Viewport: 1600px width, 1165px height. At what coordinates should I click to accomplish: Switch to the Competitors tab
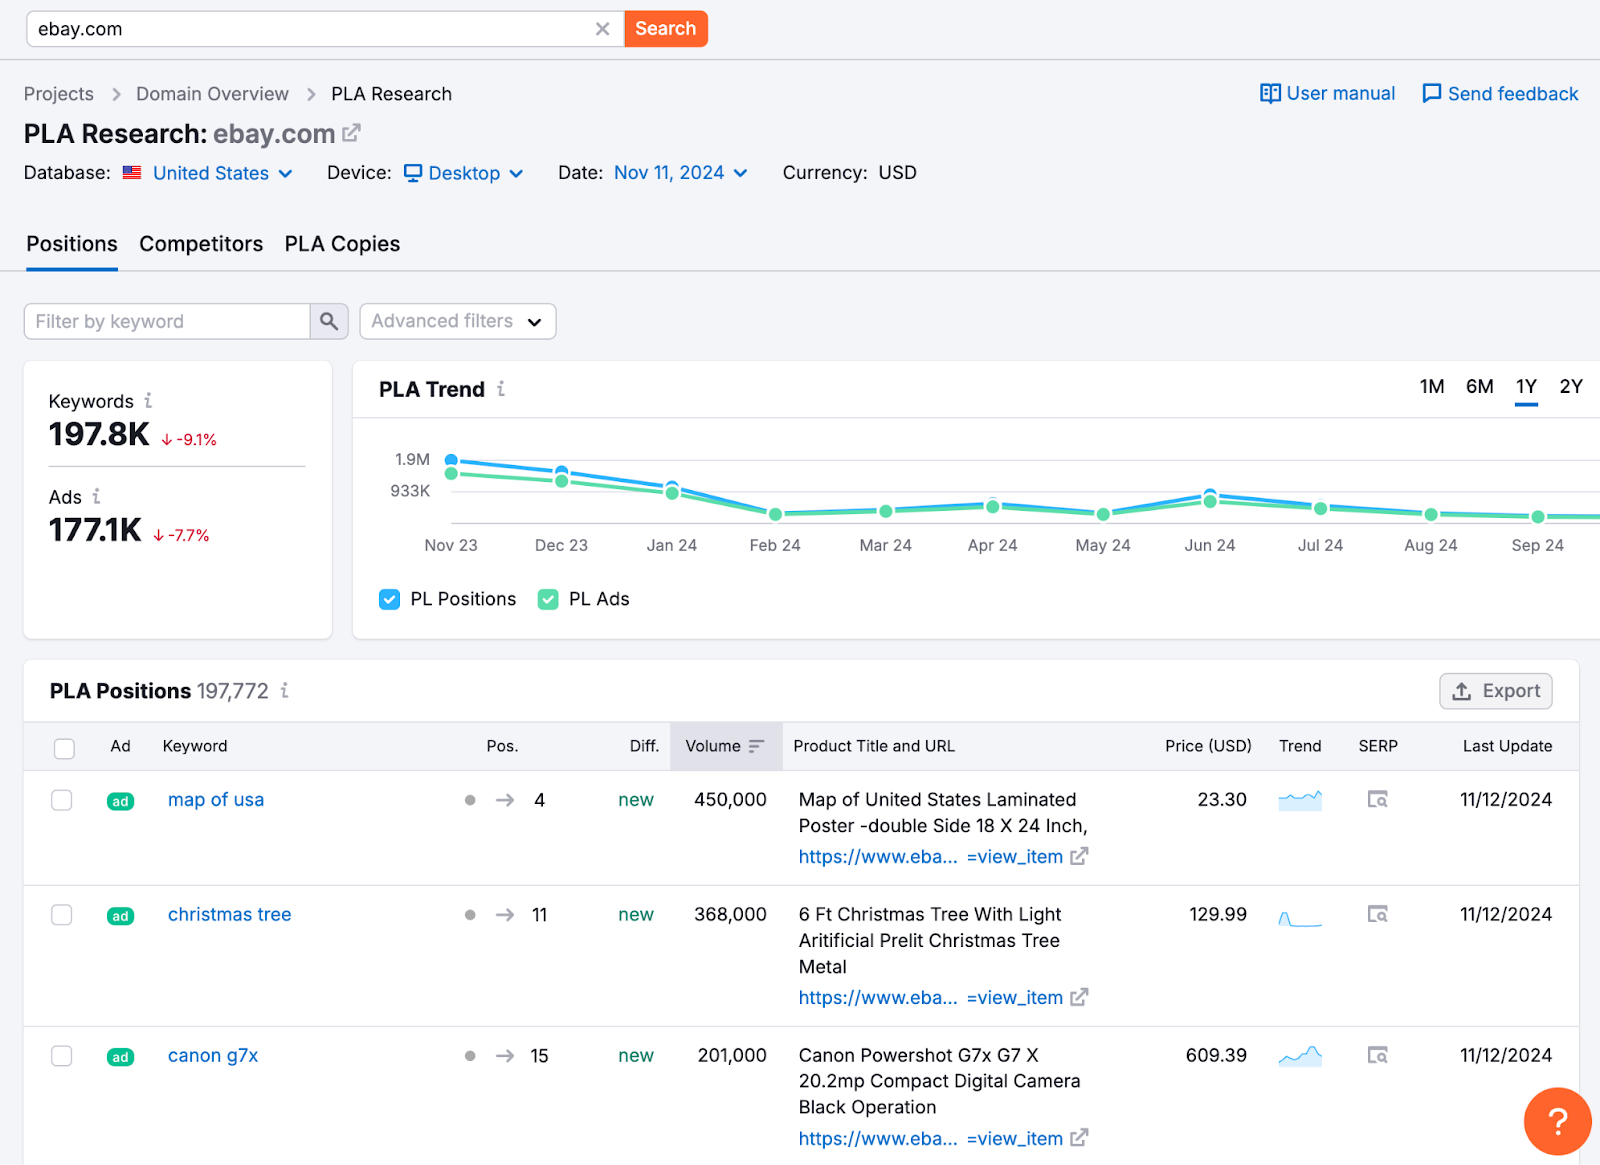[x=201, y=244]
